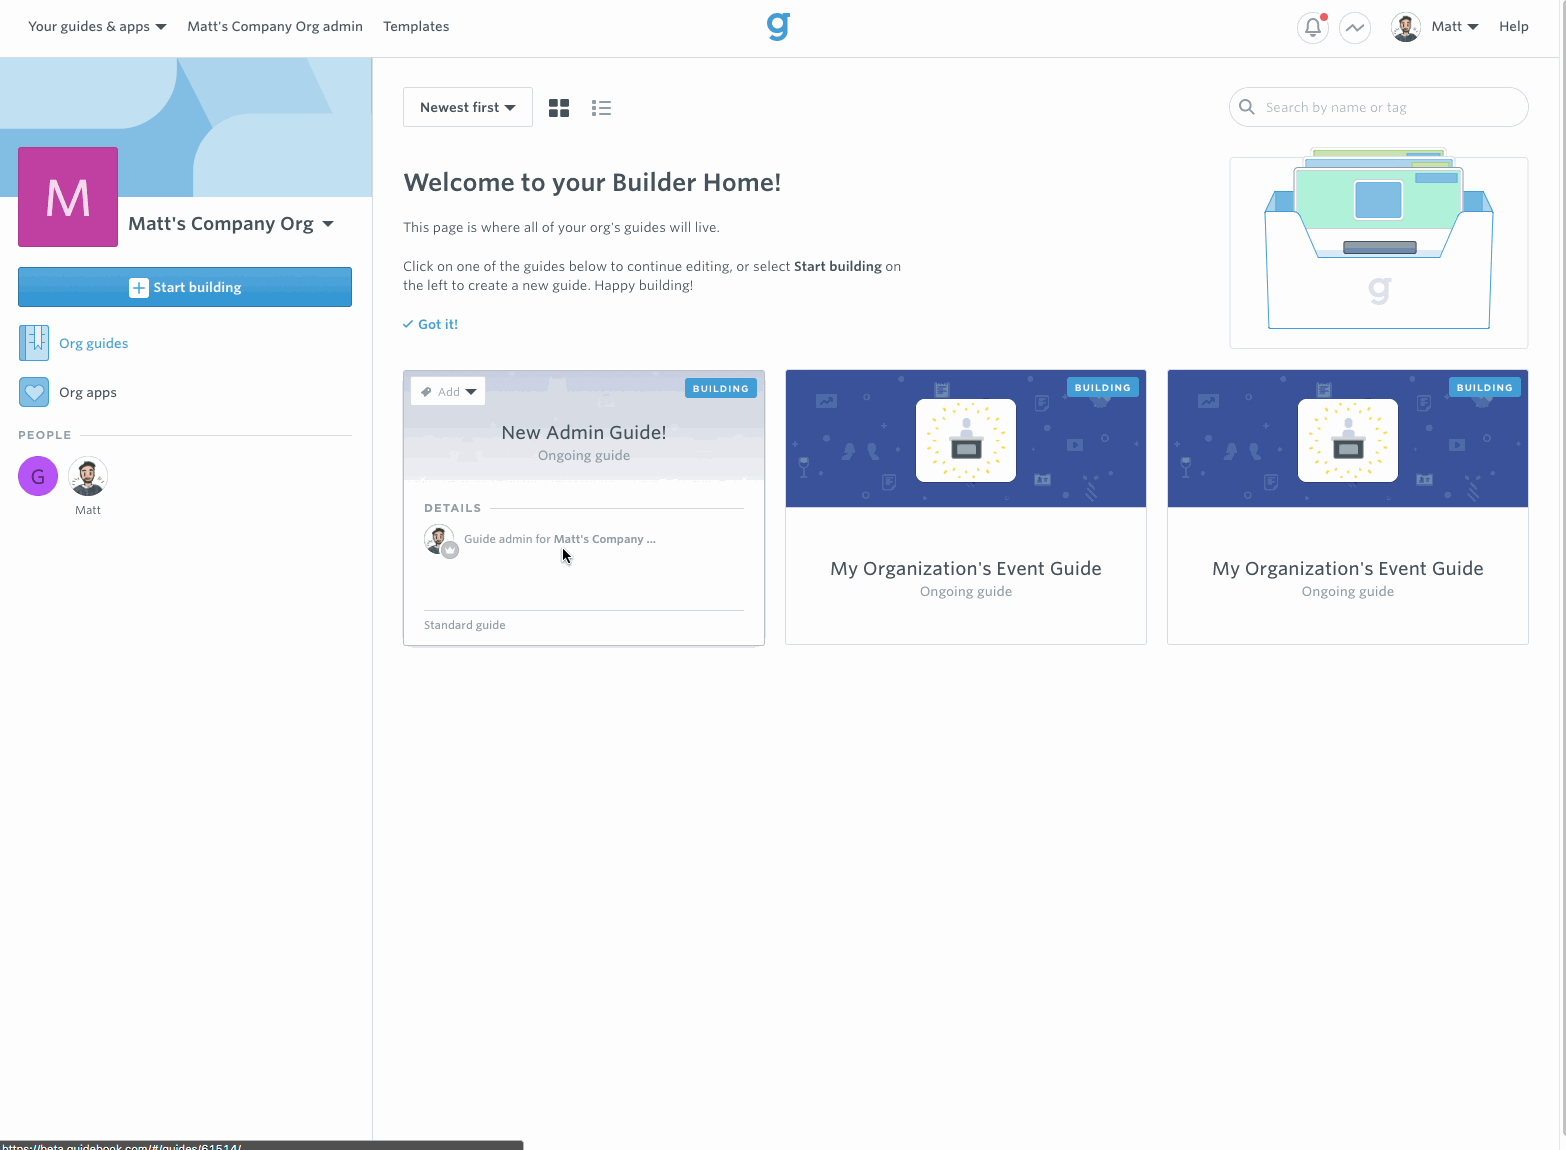Select Org apps in the sidebar
This screenshot has height=1150, width=1566.
[x=88, y=392]
